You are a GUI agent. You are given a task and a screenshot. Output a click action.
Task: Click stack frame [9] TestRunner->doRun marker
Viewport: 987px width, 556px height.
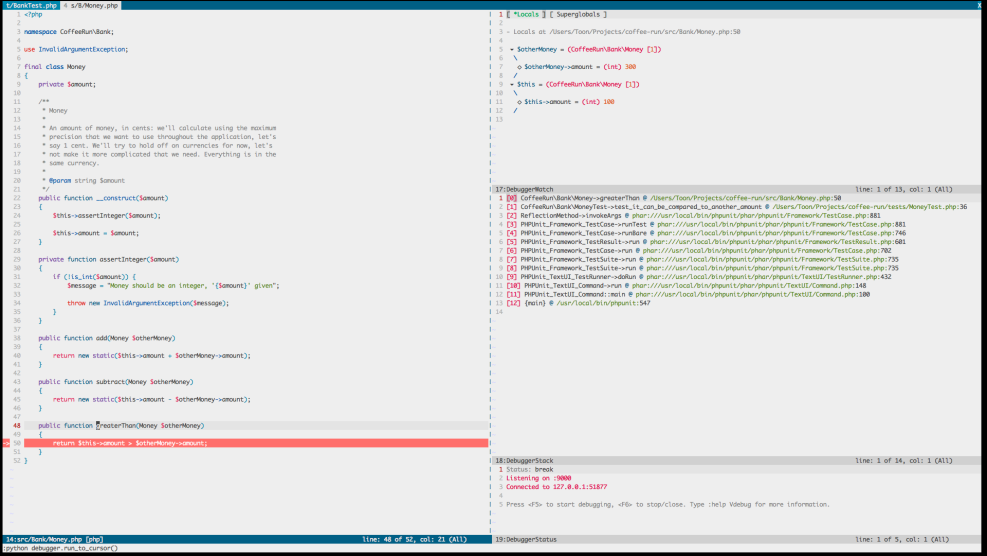512,276
